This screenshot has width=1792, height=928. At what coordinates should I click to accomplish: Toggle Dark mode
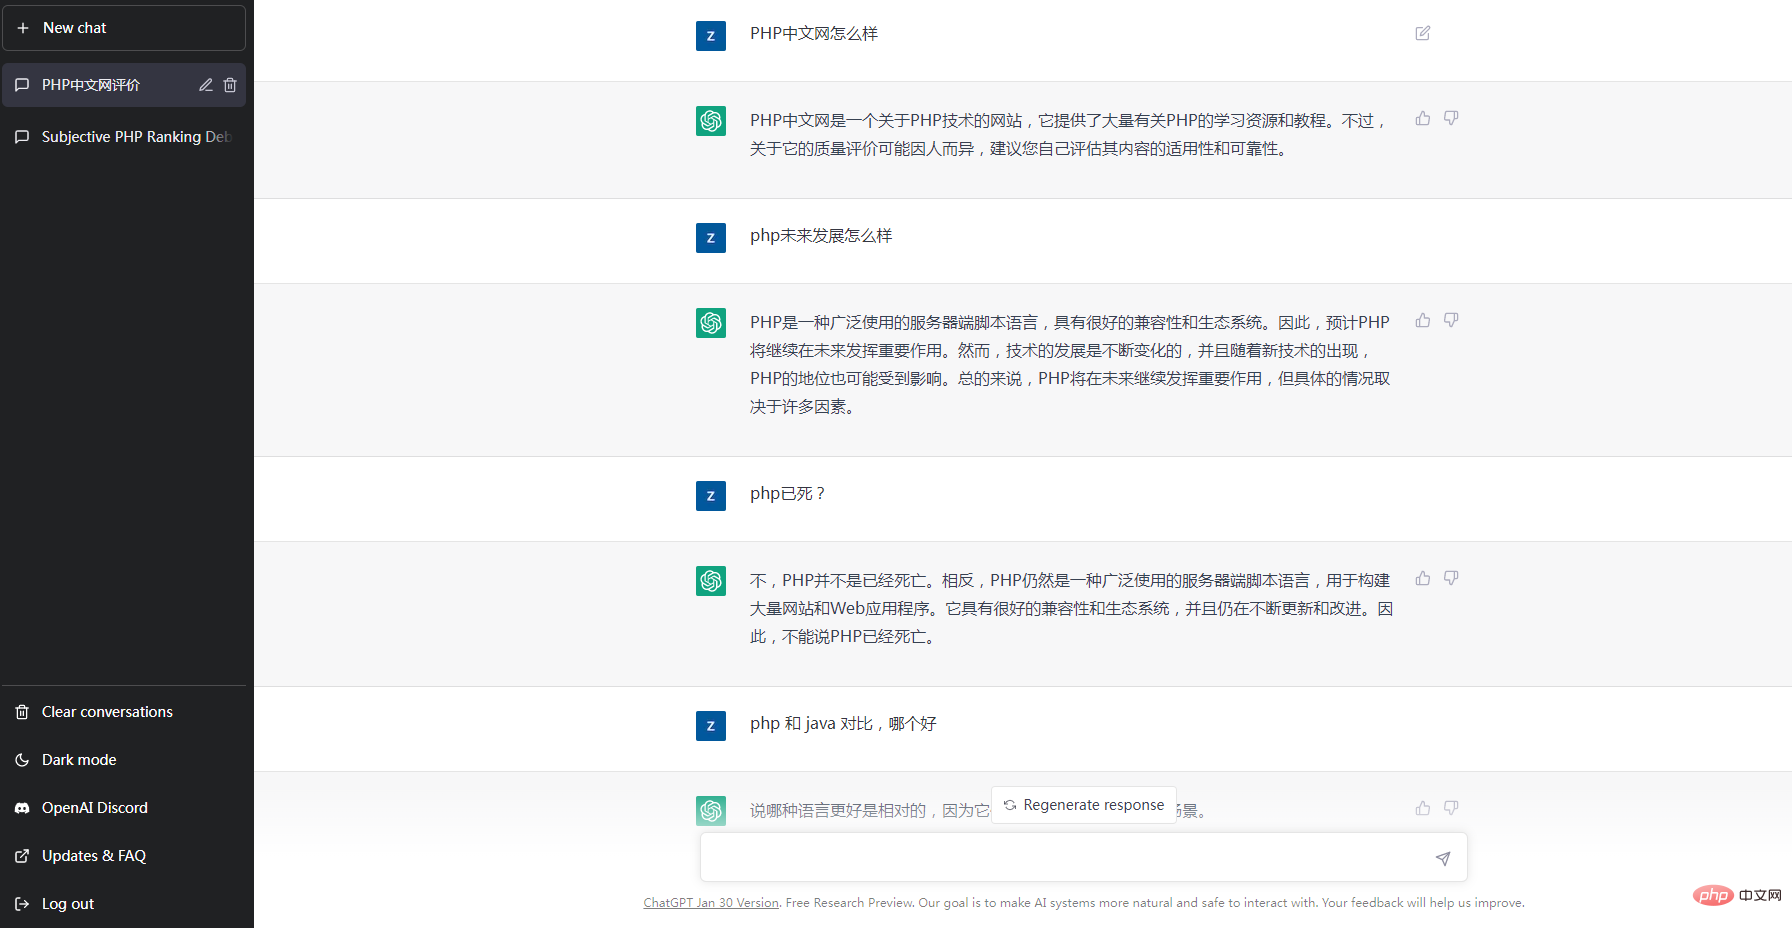click(x=77, y=759)
